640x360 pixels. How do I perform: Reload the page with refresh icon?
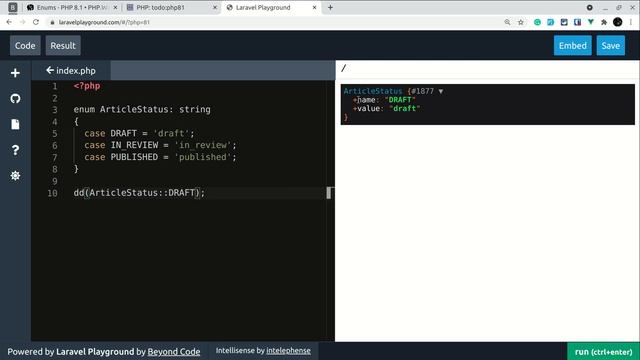[x=36, y=22]
